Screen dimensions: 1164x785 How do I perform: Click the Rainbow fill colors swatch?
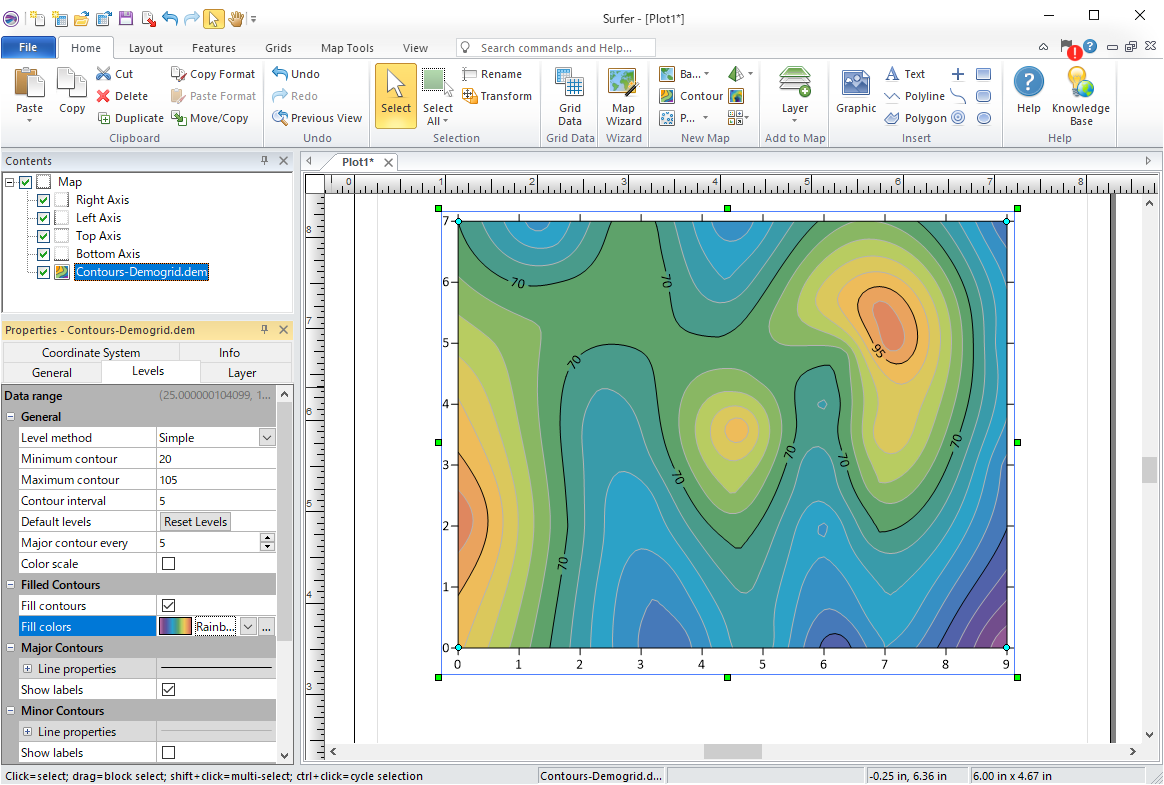click(174, 627)
